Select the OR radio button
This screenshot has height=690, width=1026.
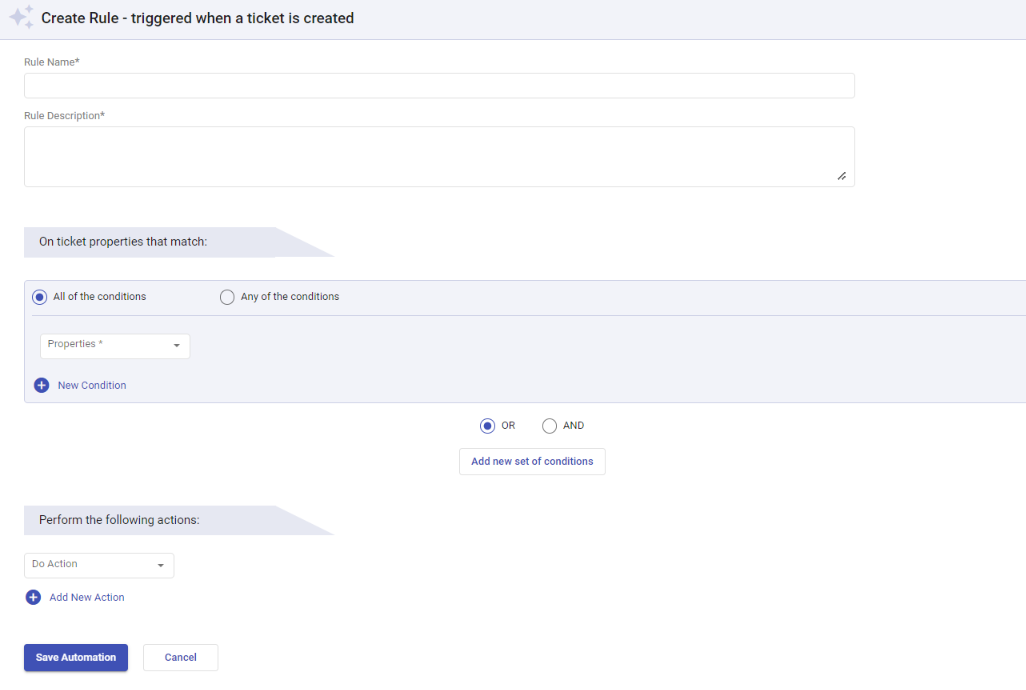tap(488, 426)
